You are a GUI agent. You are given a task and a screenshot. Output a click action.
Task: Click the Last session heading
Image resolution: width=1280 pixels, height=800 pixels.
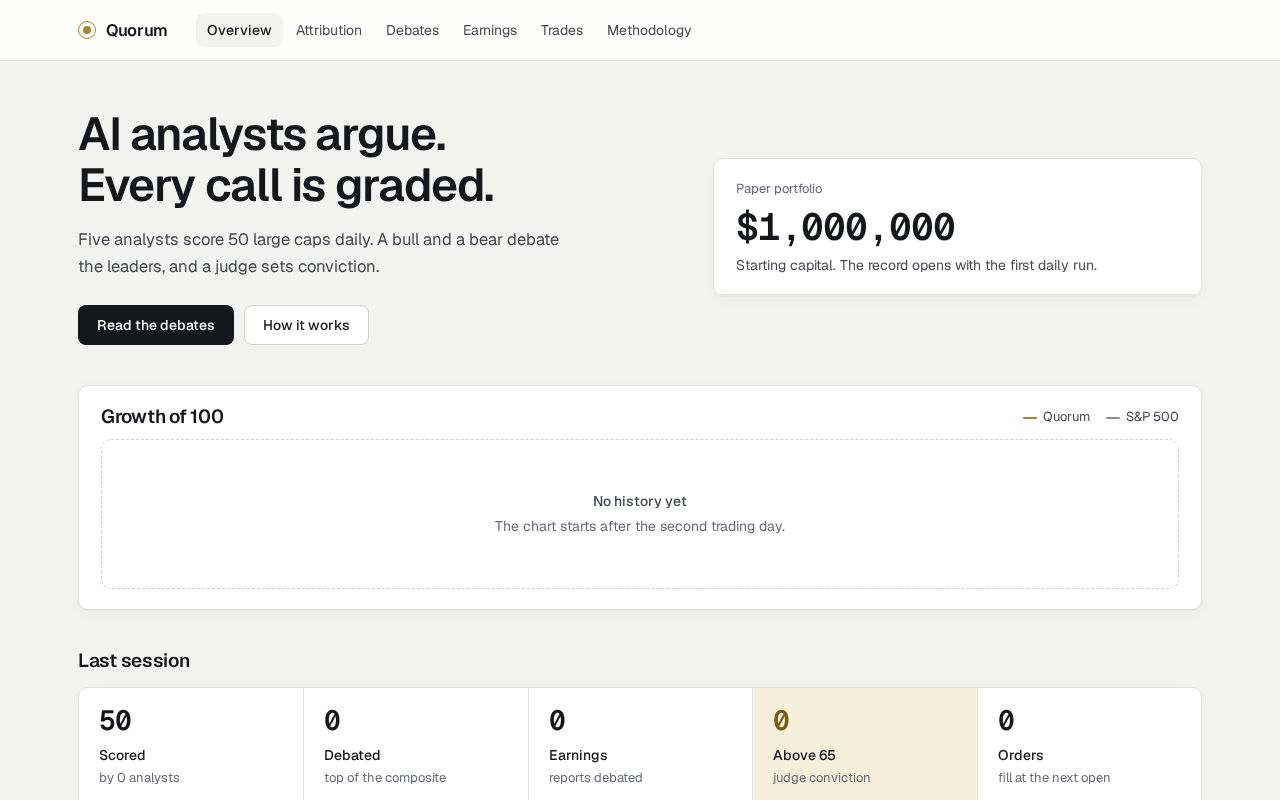tap(134, 661)
